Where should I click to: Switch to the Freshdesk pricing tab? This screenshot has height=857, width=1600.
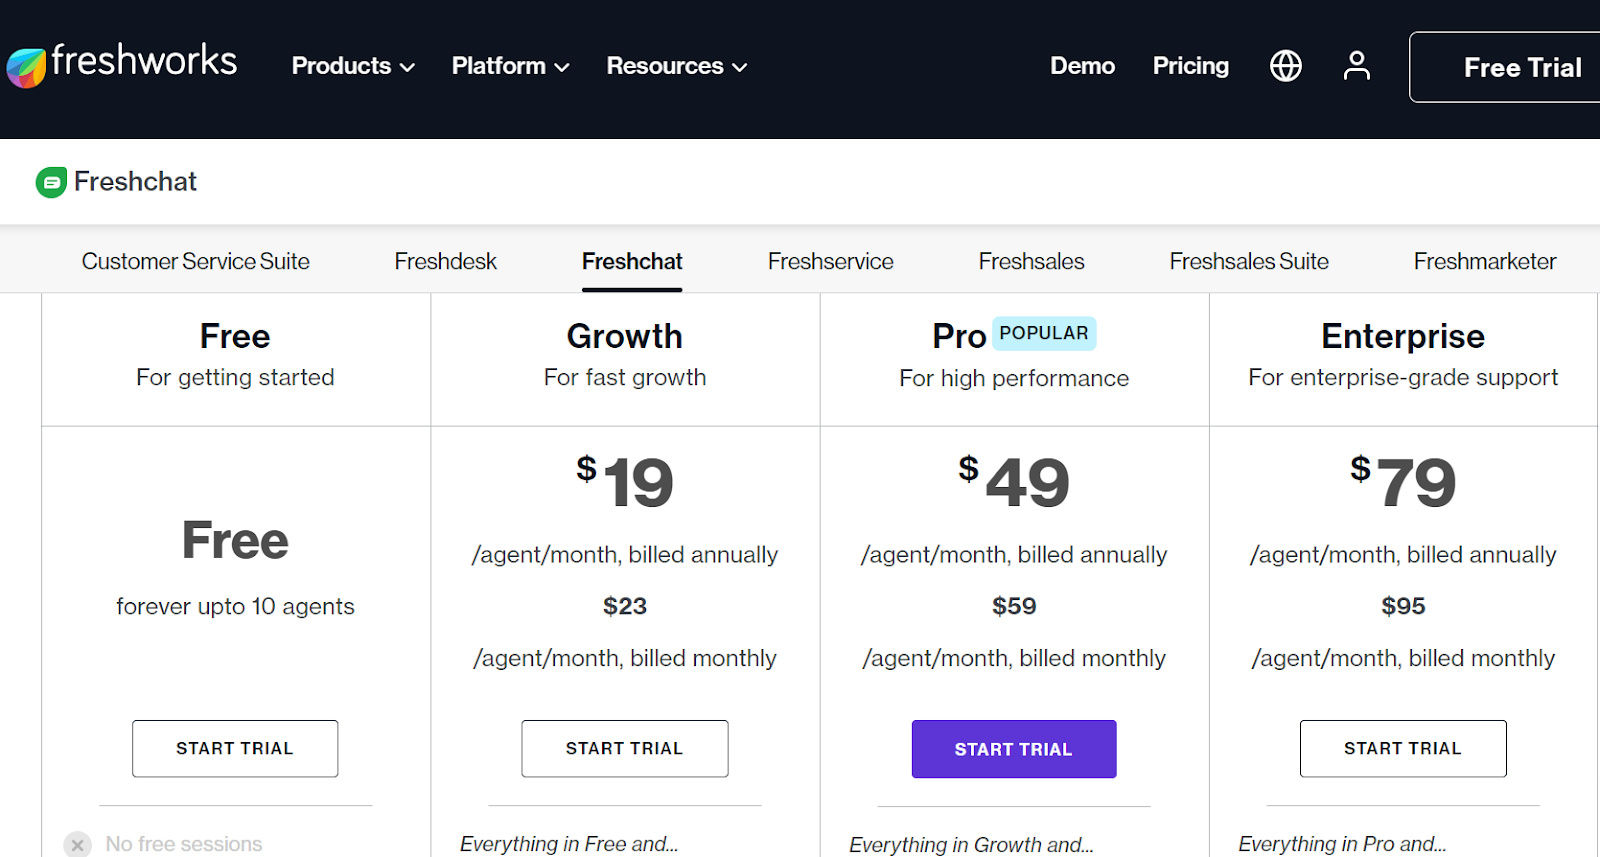tap(445, 261)
